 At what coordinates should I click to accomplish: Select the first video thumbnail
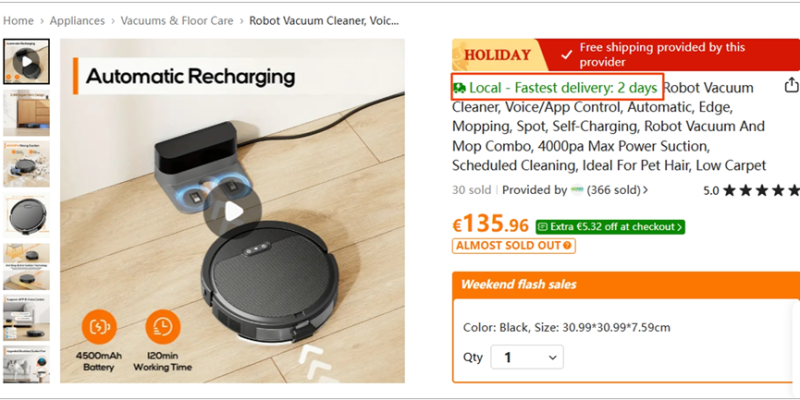pyautogui.click(x=26, y=63)
